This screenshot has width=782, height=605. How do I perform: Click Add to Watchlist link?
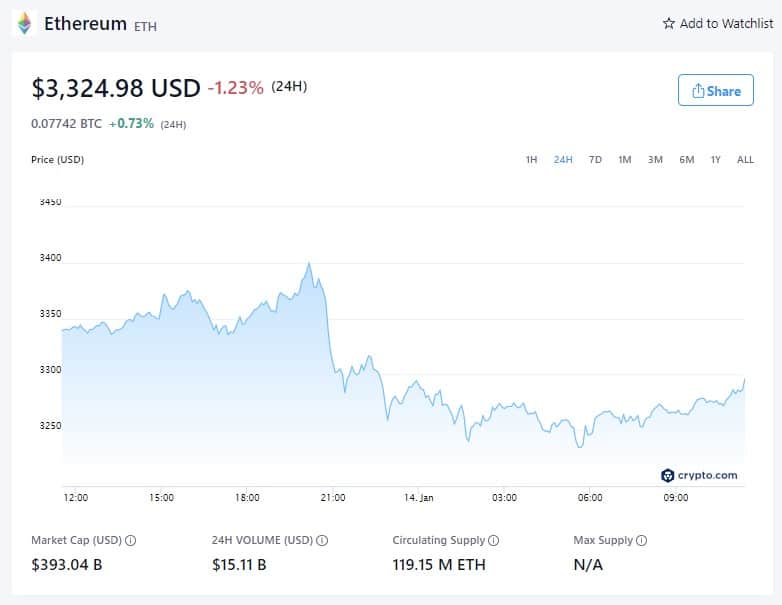(718, 23)
